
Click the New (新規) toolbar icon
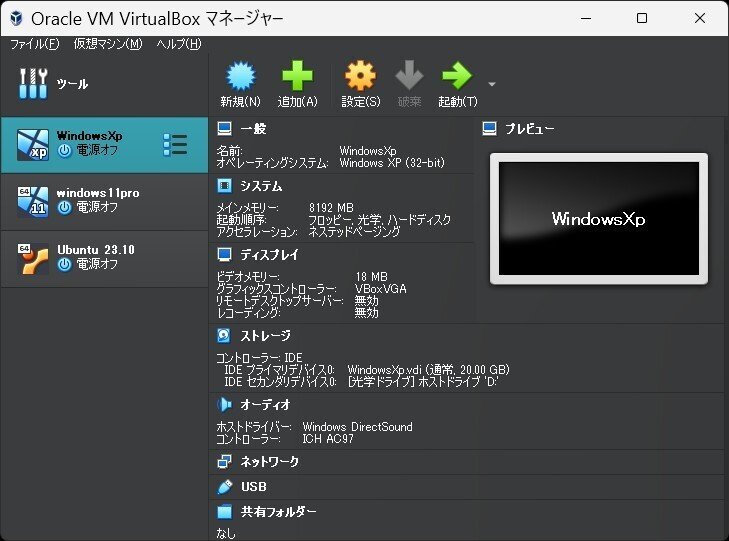coord(240,76)
